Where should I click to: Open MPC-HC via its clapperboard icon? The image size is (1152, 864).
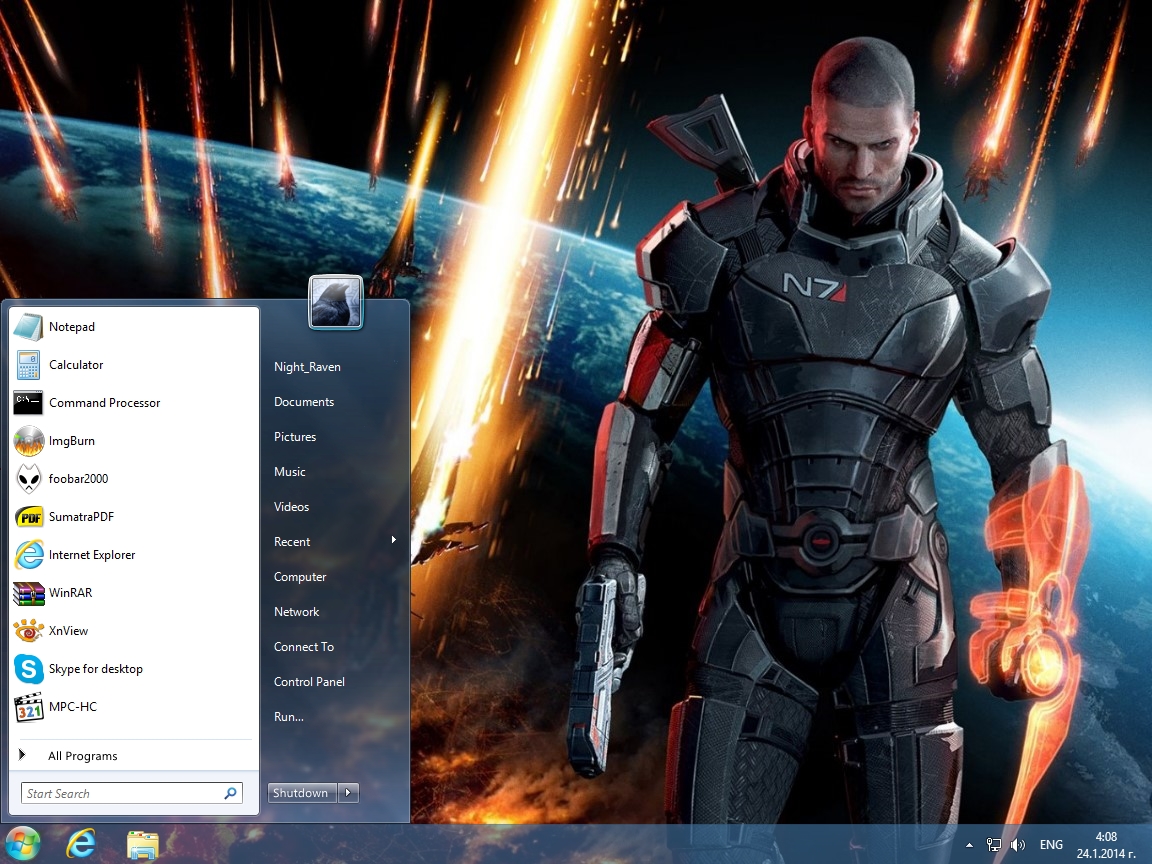coord(29,707)
